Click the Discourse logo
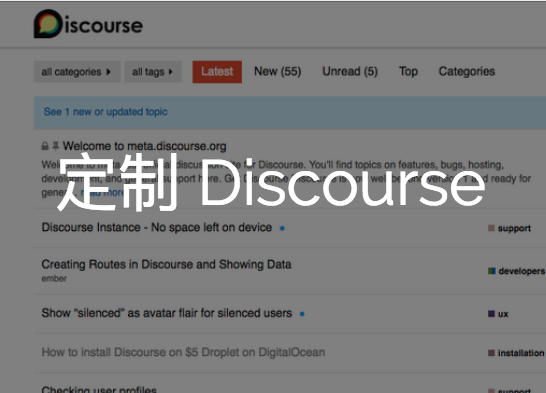The width and height of the screenshot is (546, 393). 88,24
